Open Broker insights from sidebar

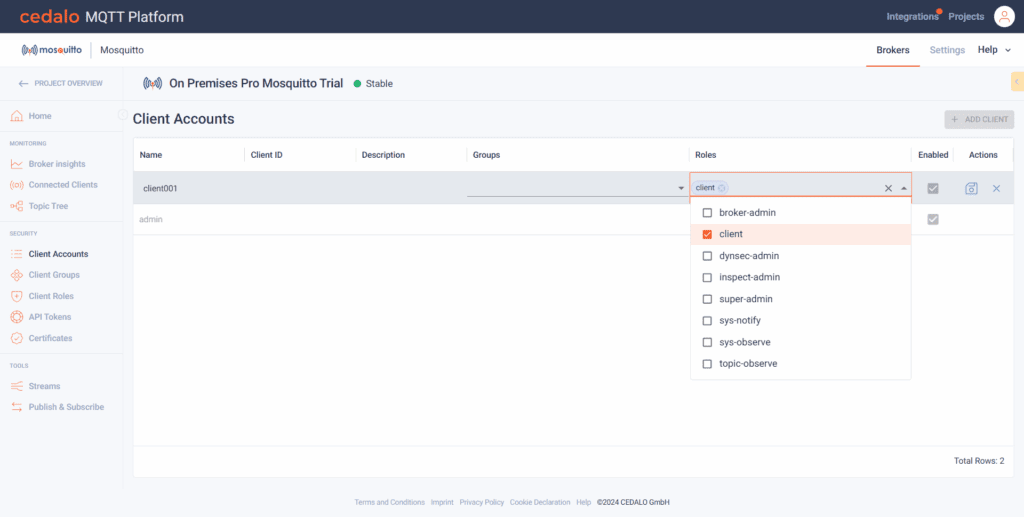pos(56,164)
